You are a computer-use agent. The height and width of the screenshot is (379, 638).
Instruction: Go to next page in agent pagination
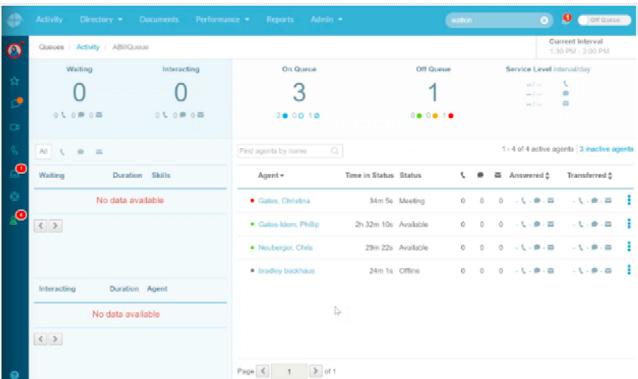315,371
